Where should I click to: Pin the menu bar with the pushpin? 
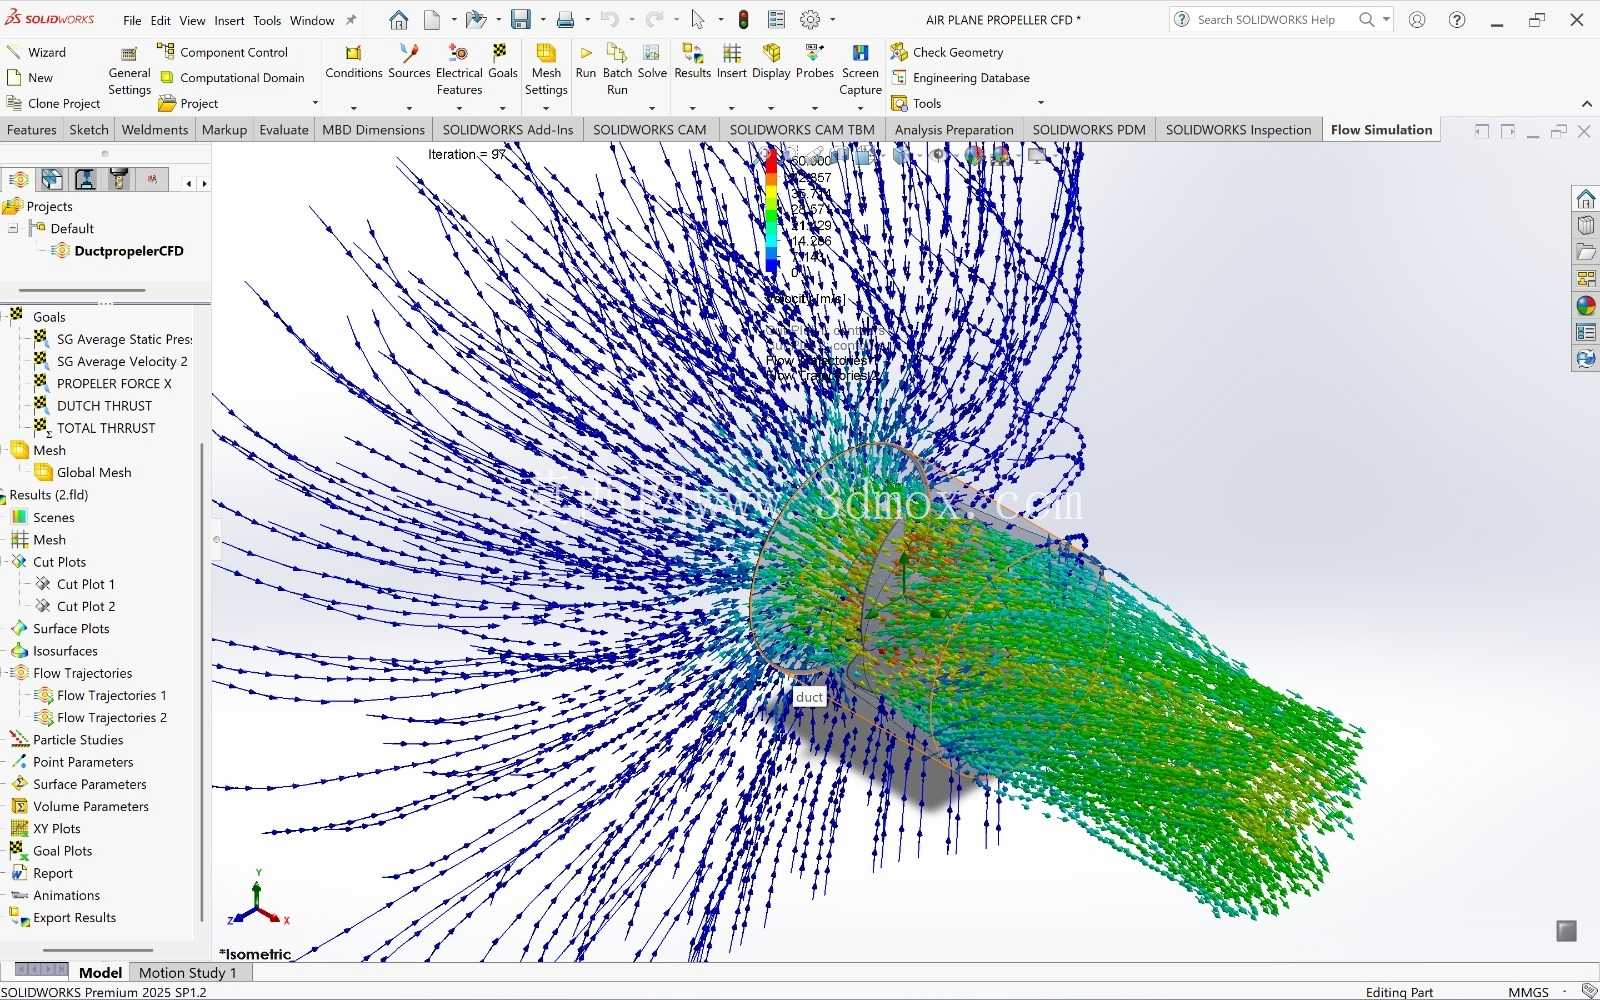coord(351,20)
